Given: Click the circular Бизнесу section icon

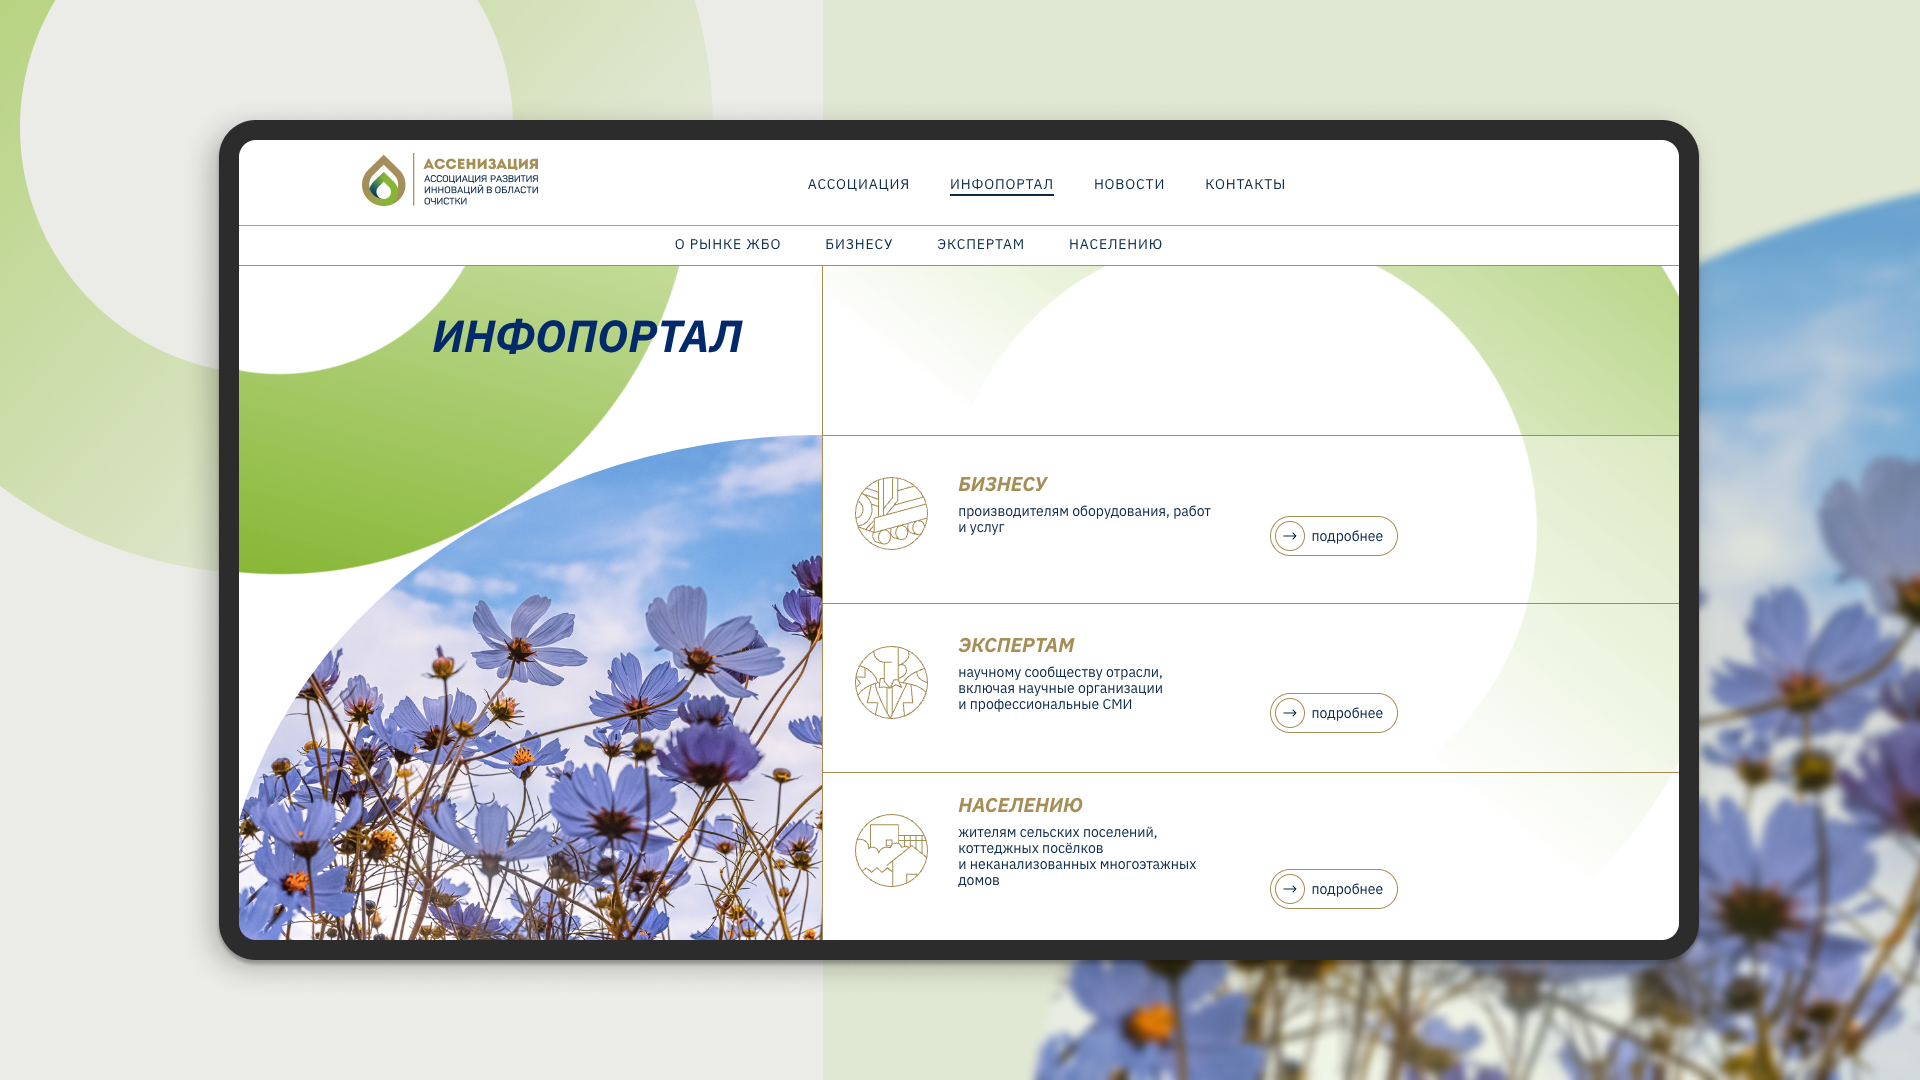Looking at the screenshot, I should tap(891, 513).
